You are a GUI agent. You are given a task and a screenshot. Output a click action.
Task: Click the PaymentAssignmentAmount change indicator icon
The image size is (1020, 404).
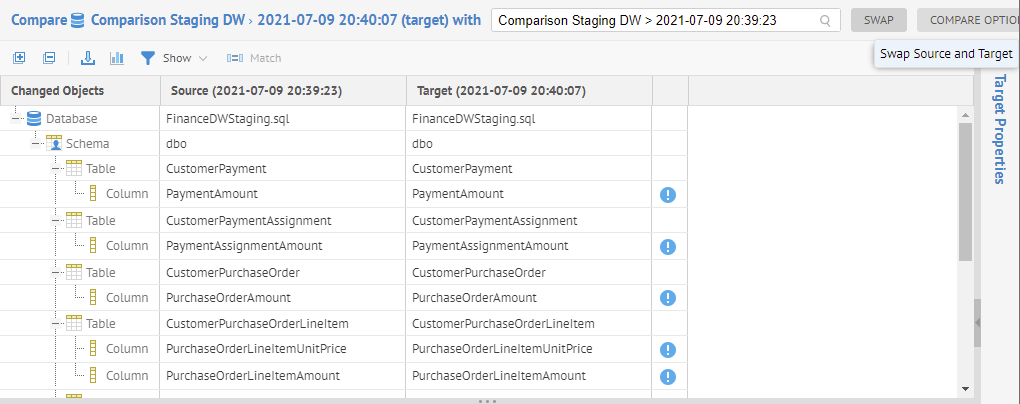point(668,246)
